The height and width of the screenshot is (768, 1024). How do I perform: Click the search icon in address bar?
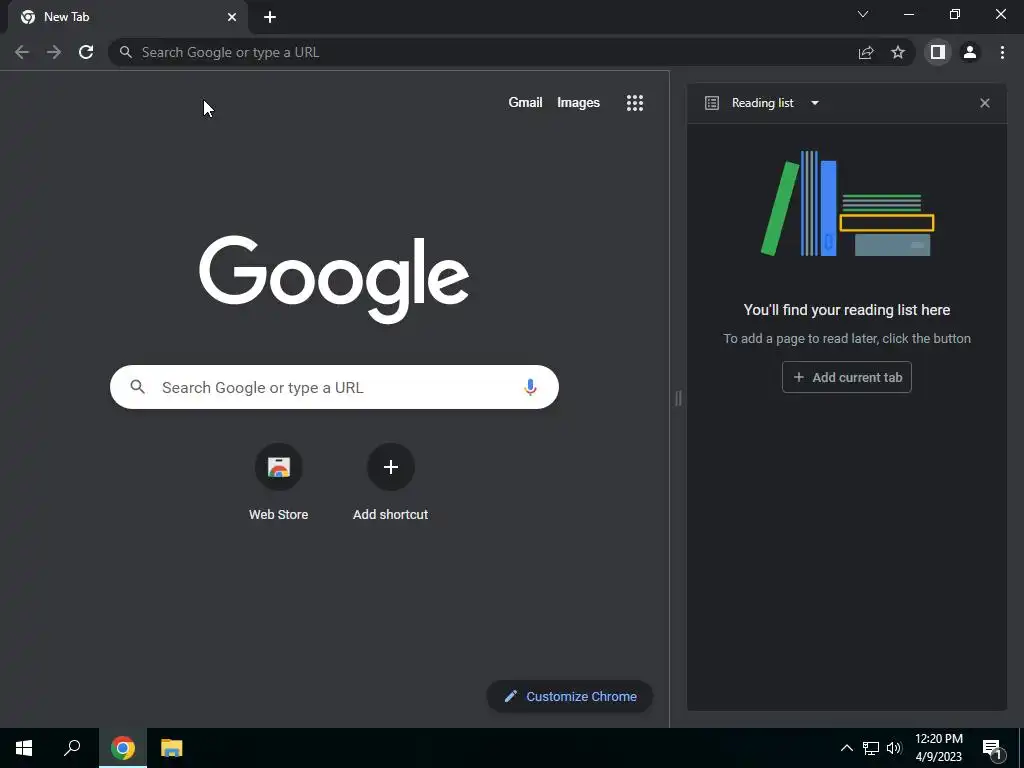pos(126,52)
